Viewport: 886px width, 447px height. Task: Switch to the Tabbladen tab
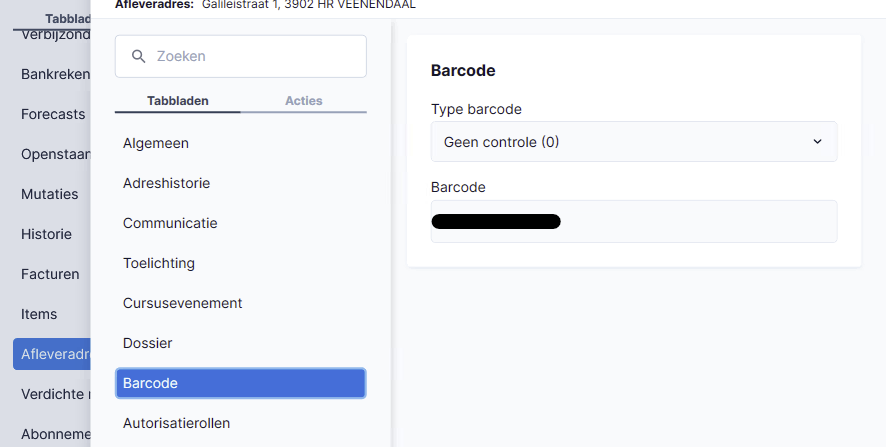pos(178,101)
